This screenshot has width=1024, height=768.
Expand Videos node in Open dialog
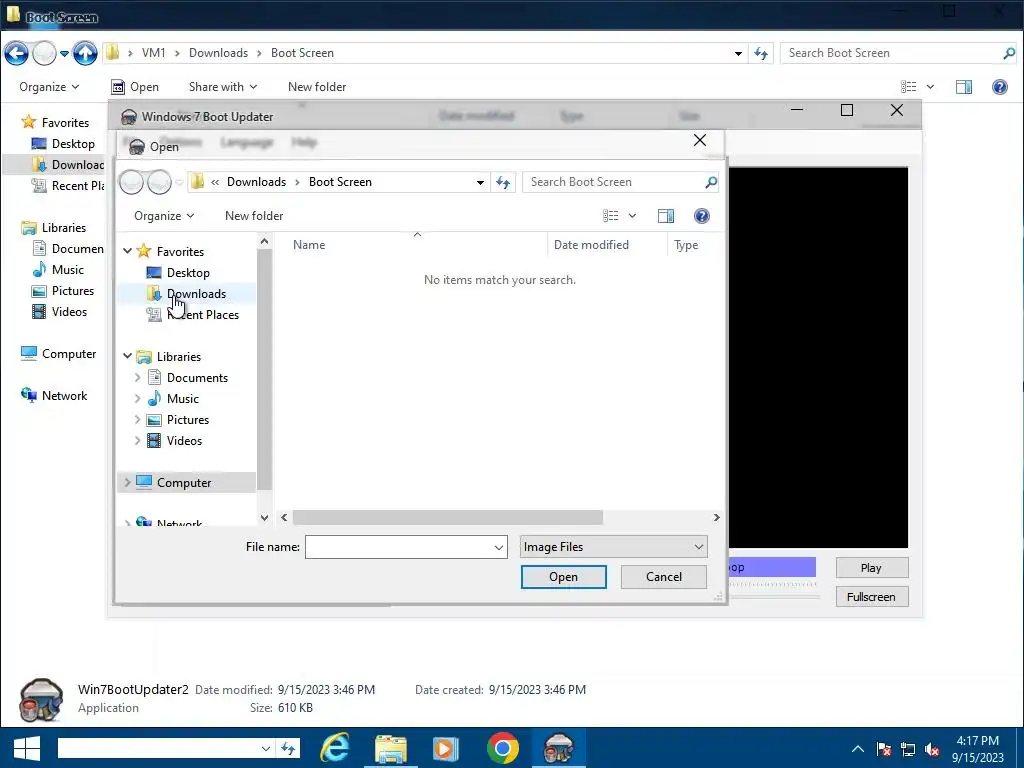pyautogui.click(x=137, y=441)
